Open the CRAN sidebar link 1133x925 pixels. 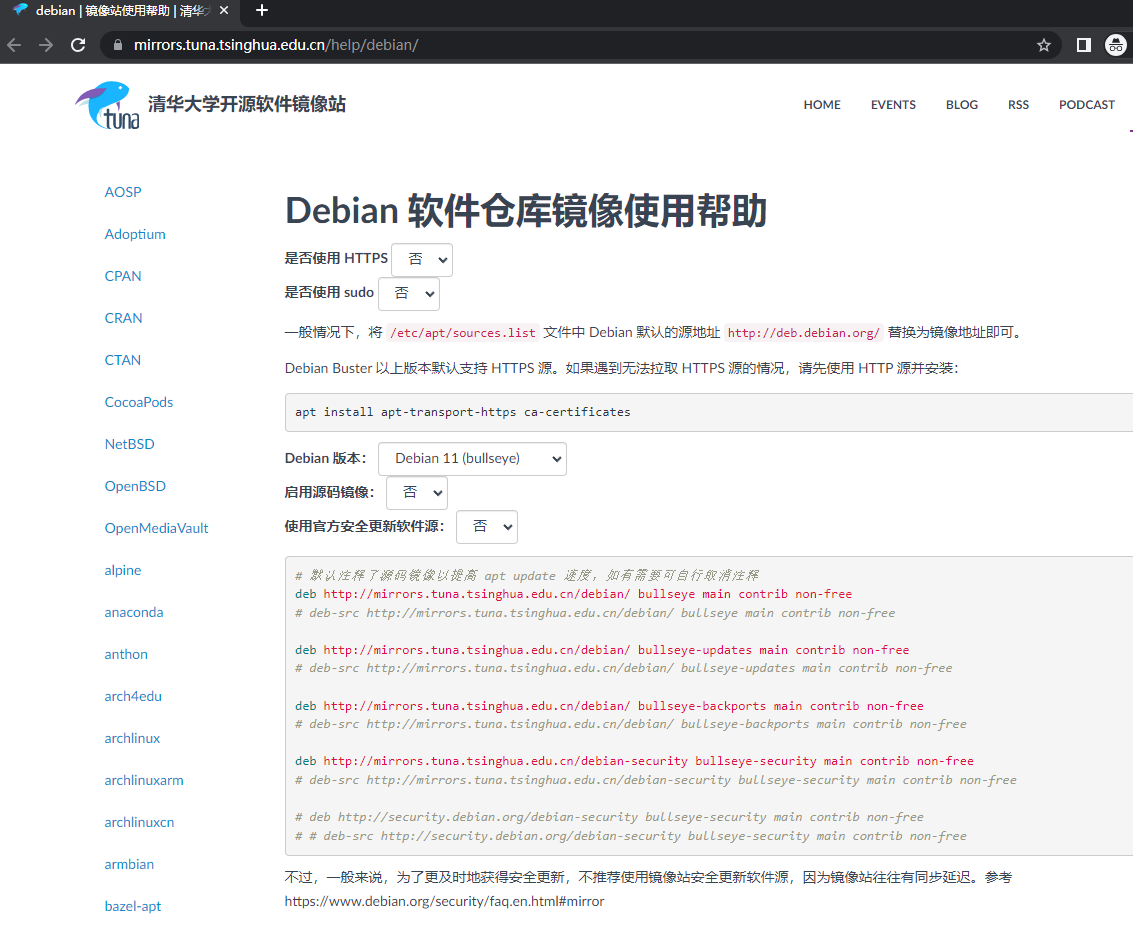[124, 318]
